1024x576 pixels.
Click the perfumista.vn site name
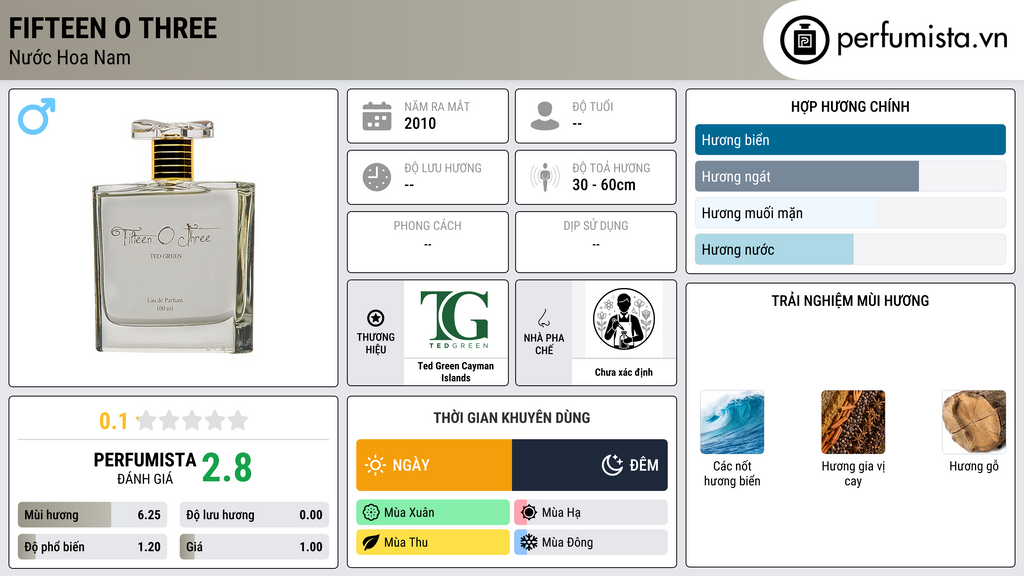[x=922, y=39]
